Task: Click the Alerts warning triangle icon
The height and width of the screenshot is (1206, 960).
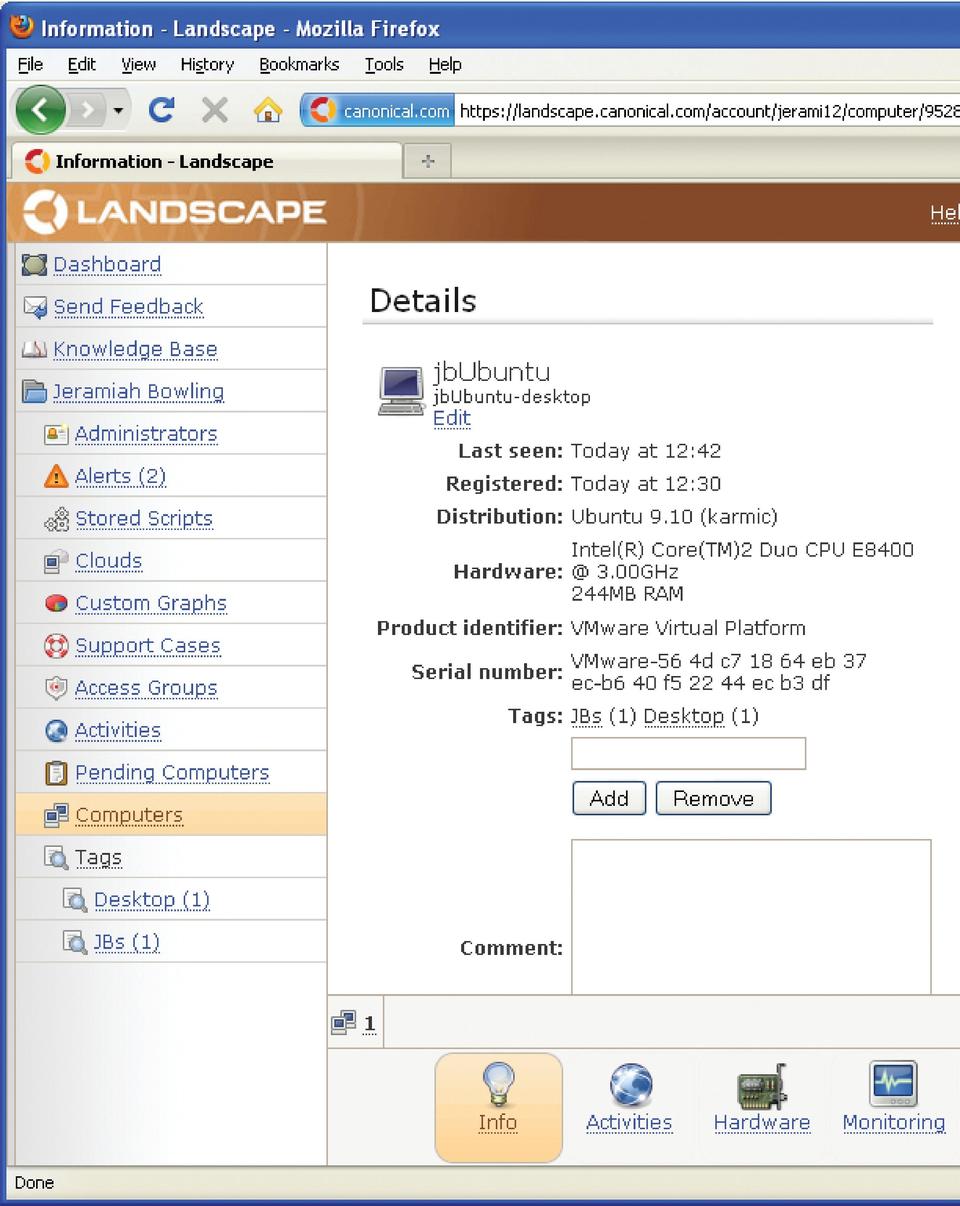Action: coord(56,476)
